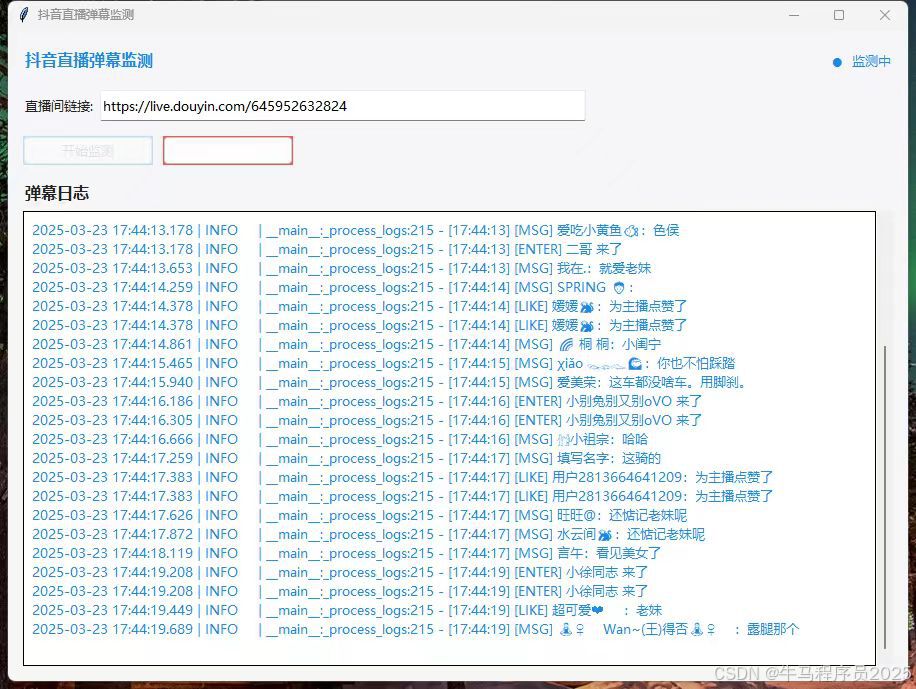Viewport: 916px width, 689px height.
Task: Click the greyed-out 开始监测 button
Action: tap(88, 151)
